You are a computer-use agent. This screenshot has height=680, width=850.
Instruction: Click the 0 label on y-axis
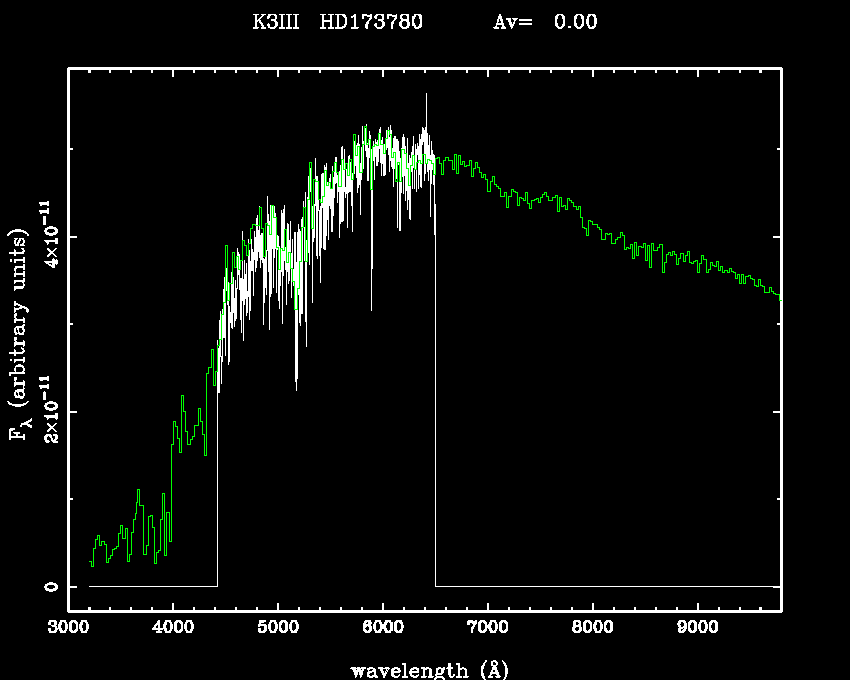pos(49,587)
